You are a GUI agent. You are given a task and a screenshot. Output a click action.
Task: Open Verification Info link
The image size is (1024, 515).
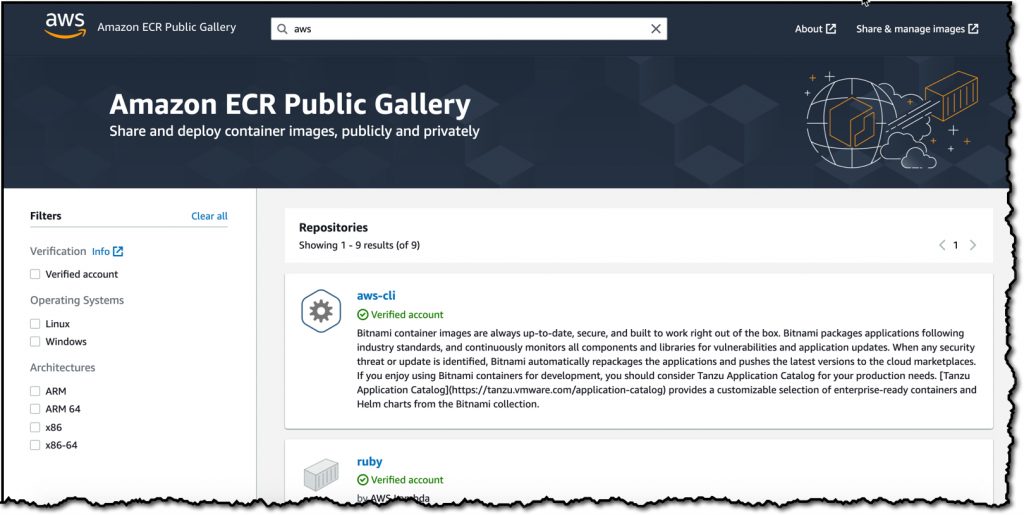click(x=107, y=251)
